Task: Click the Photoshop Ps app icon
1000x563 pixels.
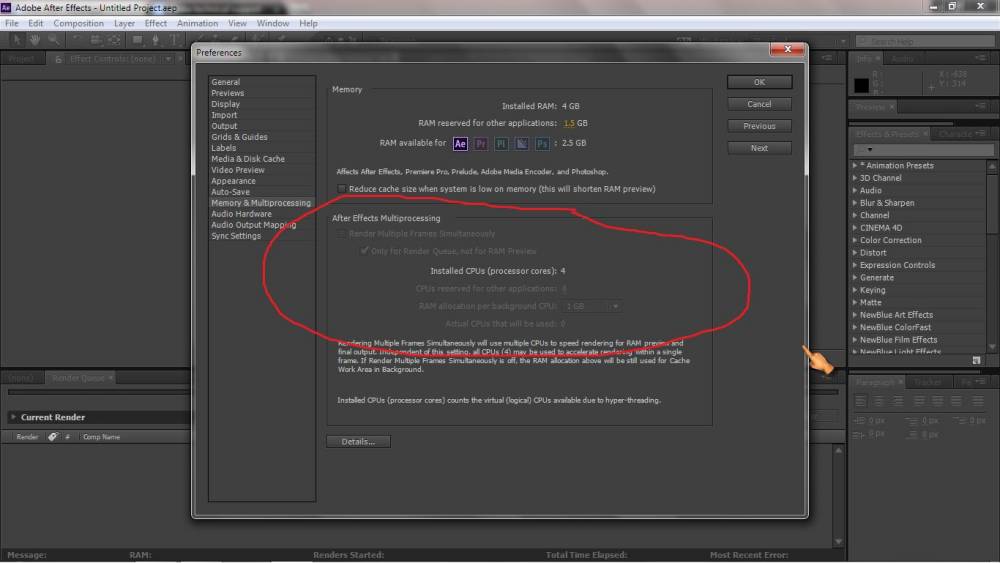Action: tap(542, 143)
